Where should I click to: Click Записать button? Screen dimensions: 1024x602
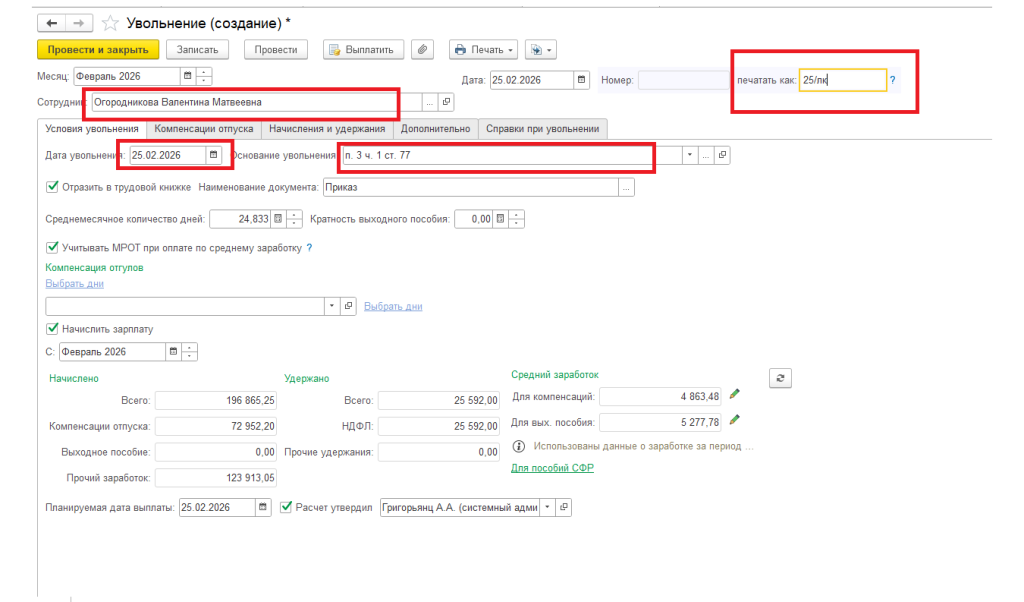[197, 50]
